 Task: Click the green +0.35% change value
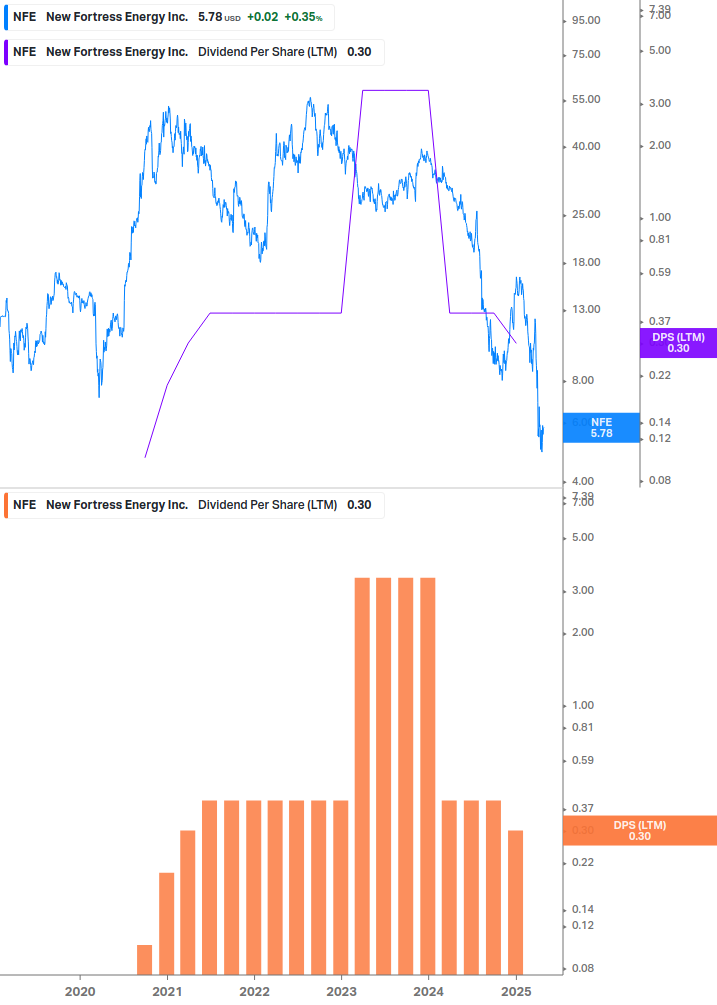304,17
